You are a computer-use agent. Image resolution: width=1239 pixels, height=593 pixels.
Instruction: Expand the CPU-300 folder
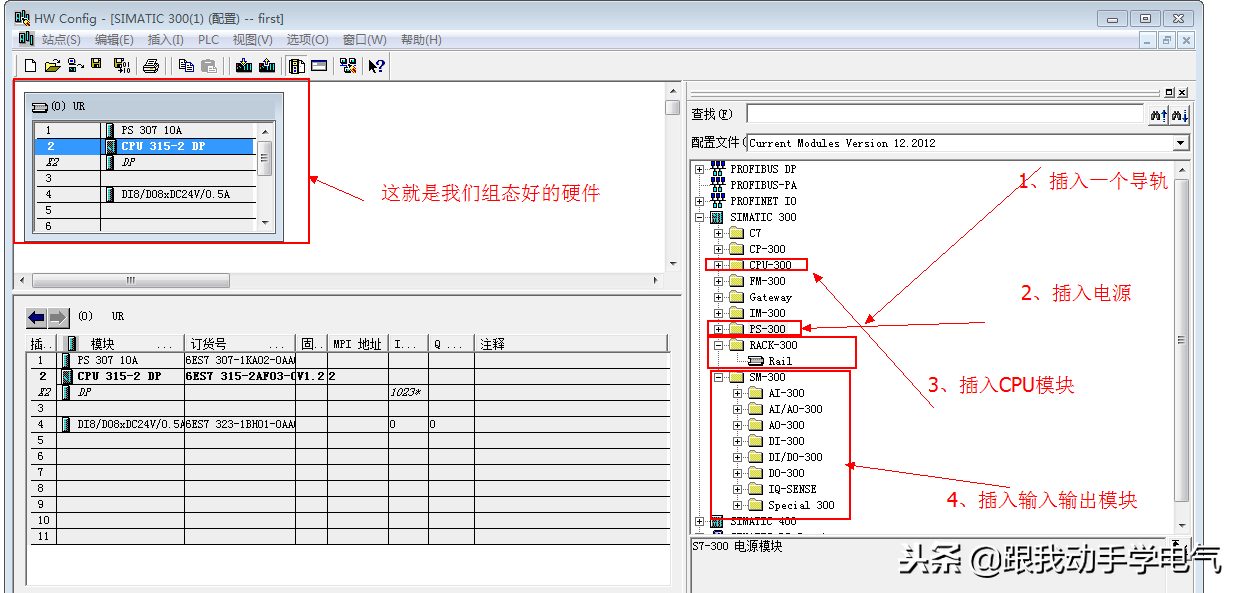coord(719,265)
